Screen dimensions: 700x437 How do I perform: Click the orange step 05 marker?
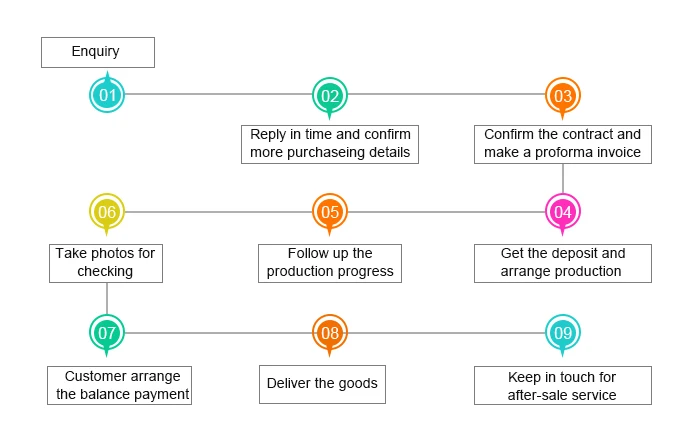[x=330, y=212]
